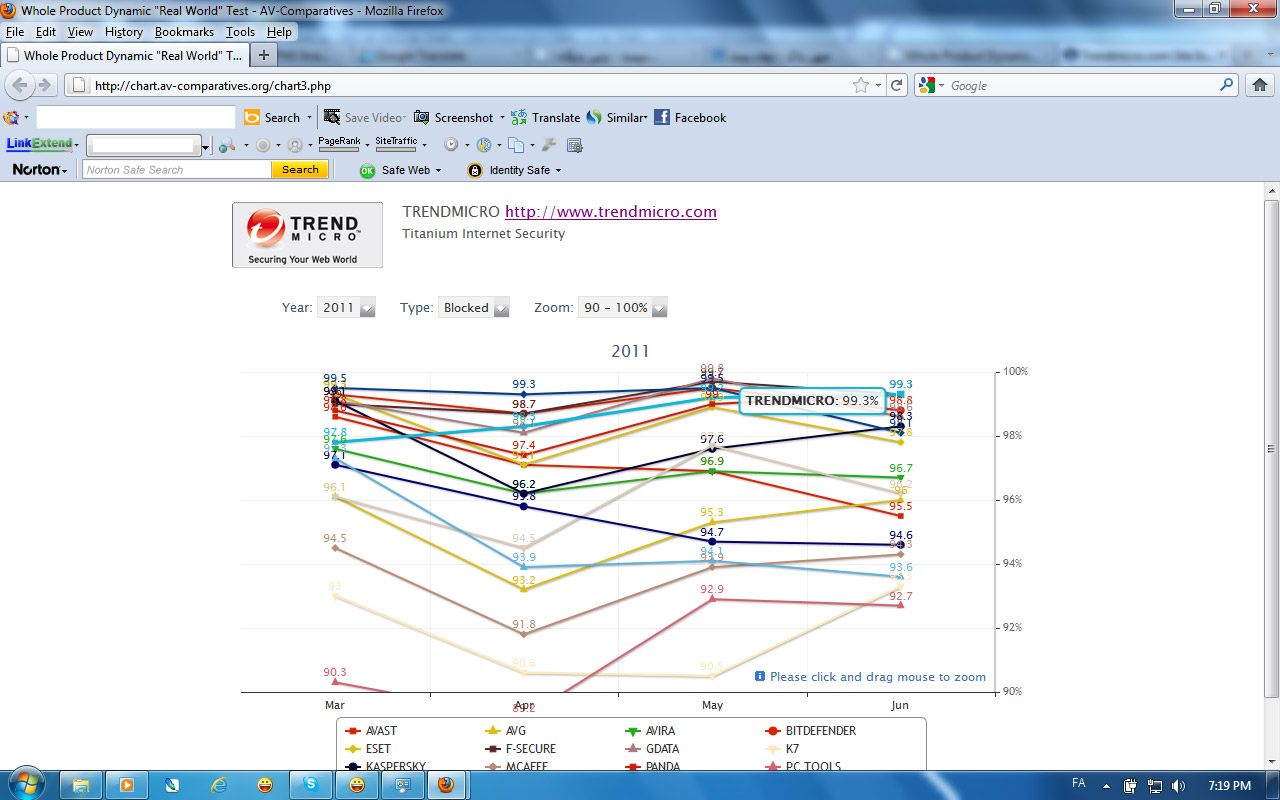Click the Norton Identity Safe lock icon
The height and width of the screenshot is (800, 1280).
[475, 170]
